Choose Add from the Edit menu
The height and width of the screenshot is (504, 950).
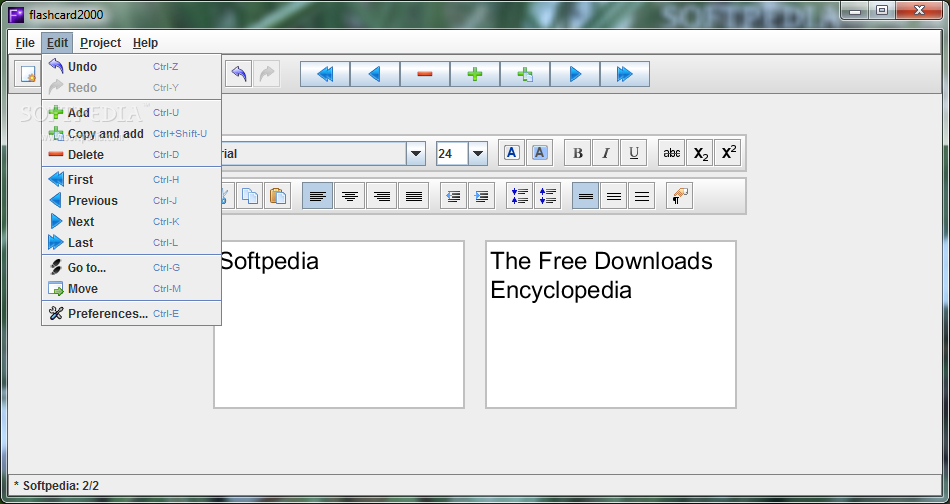coord(131,113)
